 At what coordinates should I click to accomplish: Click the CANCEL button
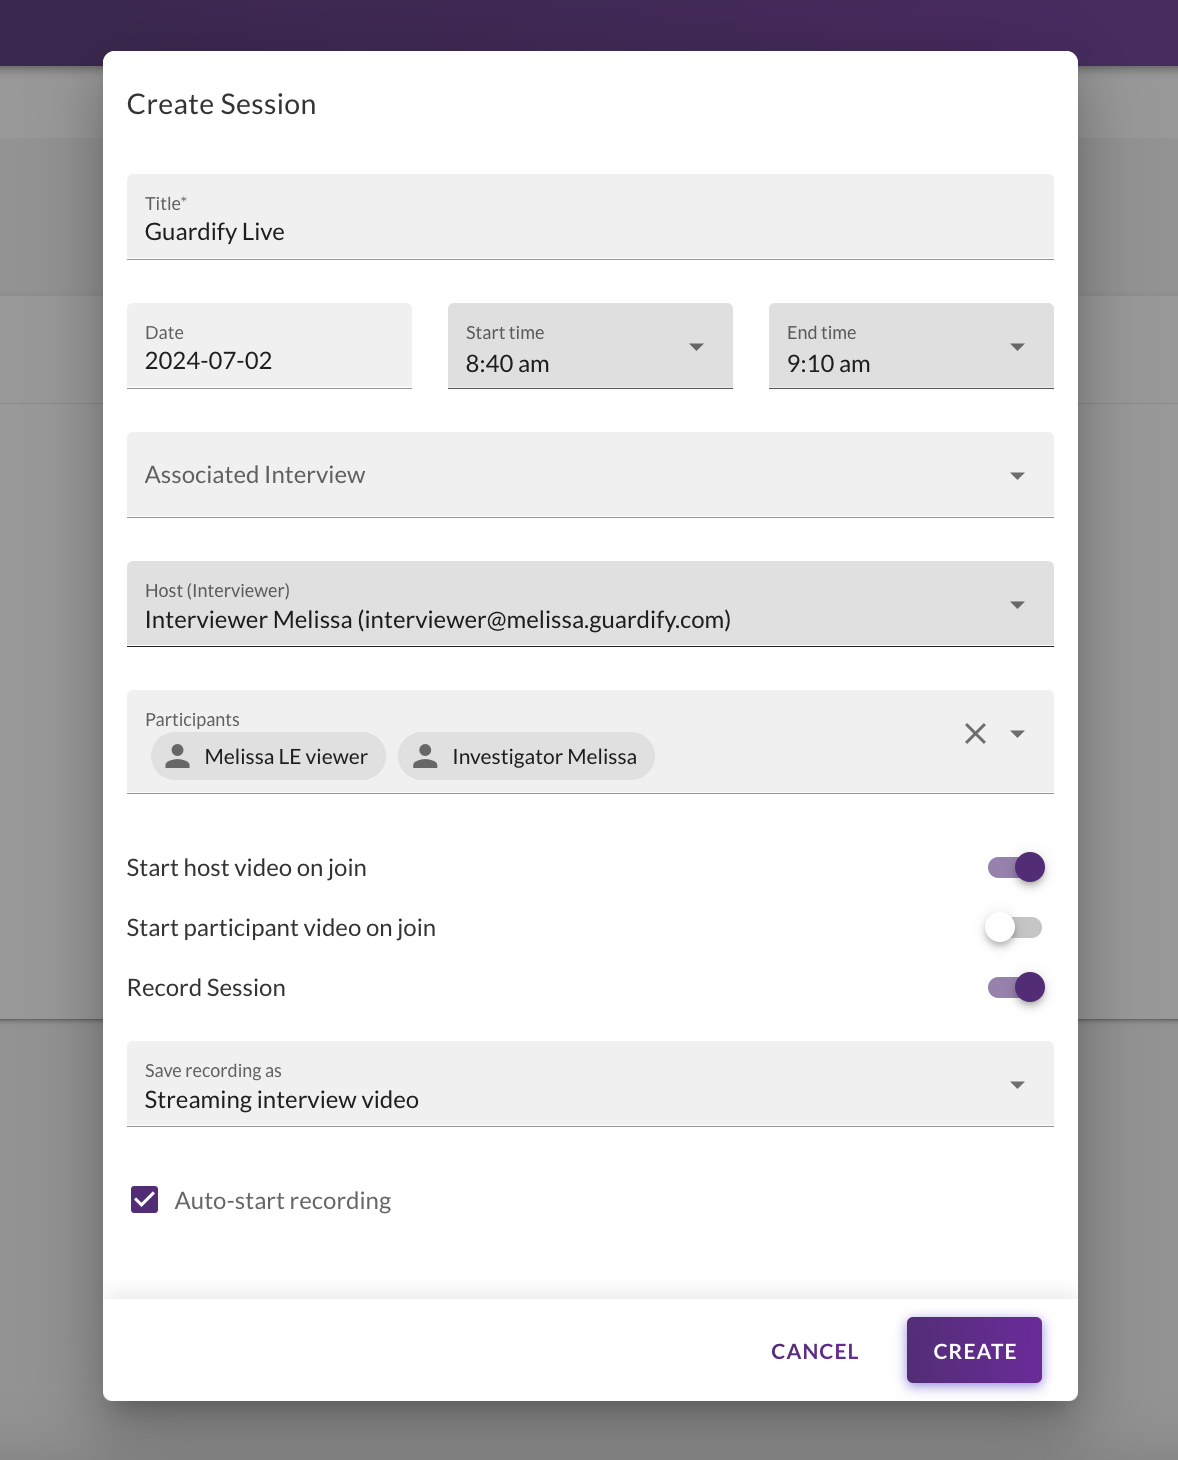pyautogui.click(x=815, y=1351)
